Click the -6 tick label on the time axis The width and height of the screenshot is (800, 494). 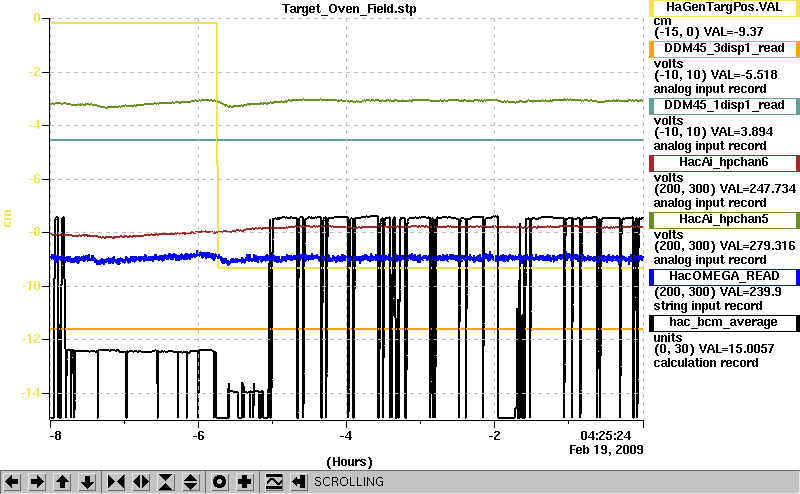(198, 436)
